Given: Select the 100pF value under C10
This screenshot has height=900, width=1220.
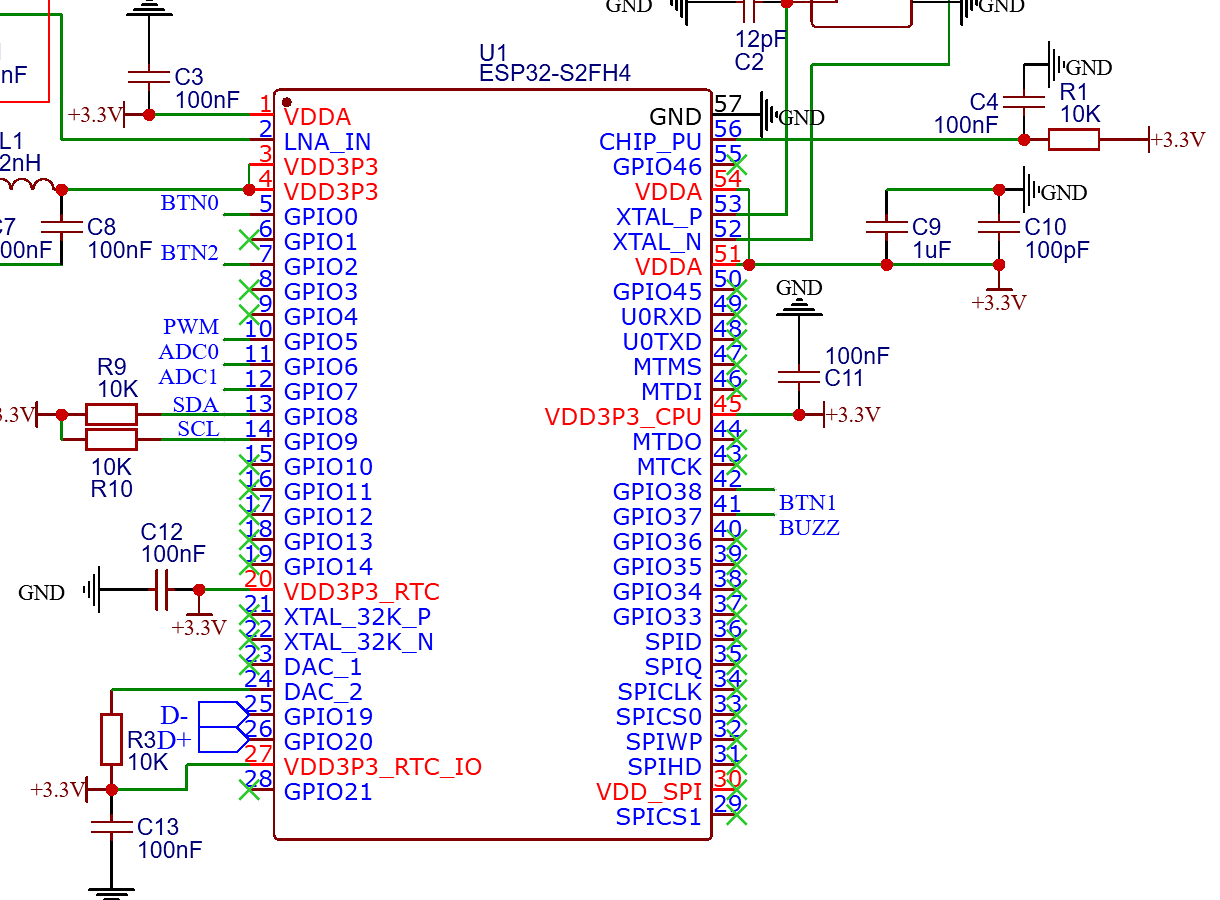Looking at the screenshot, I should [1057, 250].
